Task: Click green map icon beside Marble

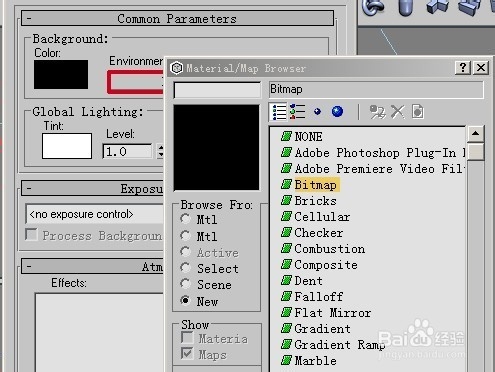Action: coord(286,360)
